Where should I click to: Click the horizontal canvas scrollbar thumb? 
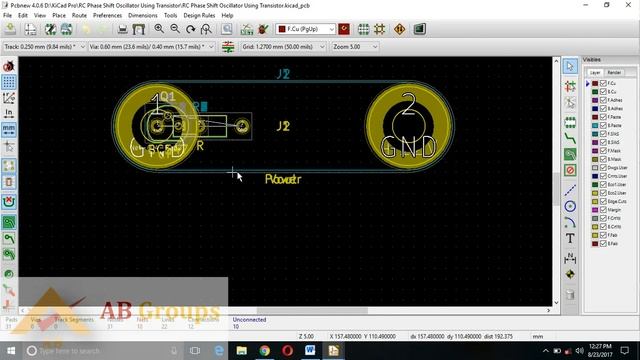coord(312,311)
